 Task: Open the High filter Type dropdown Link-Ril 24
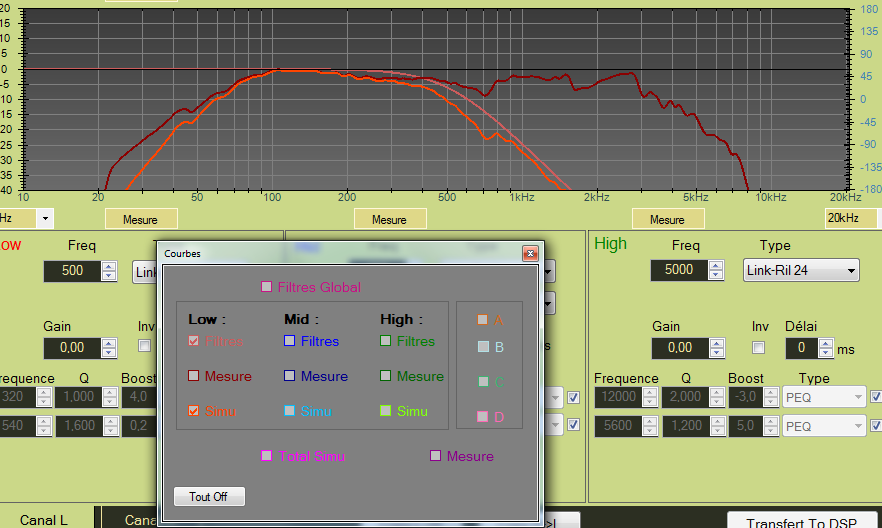(x=801, y=270)
